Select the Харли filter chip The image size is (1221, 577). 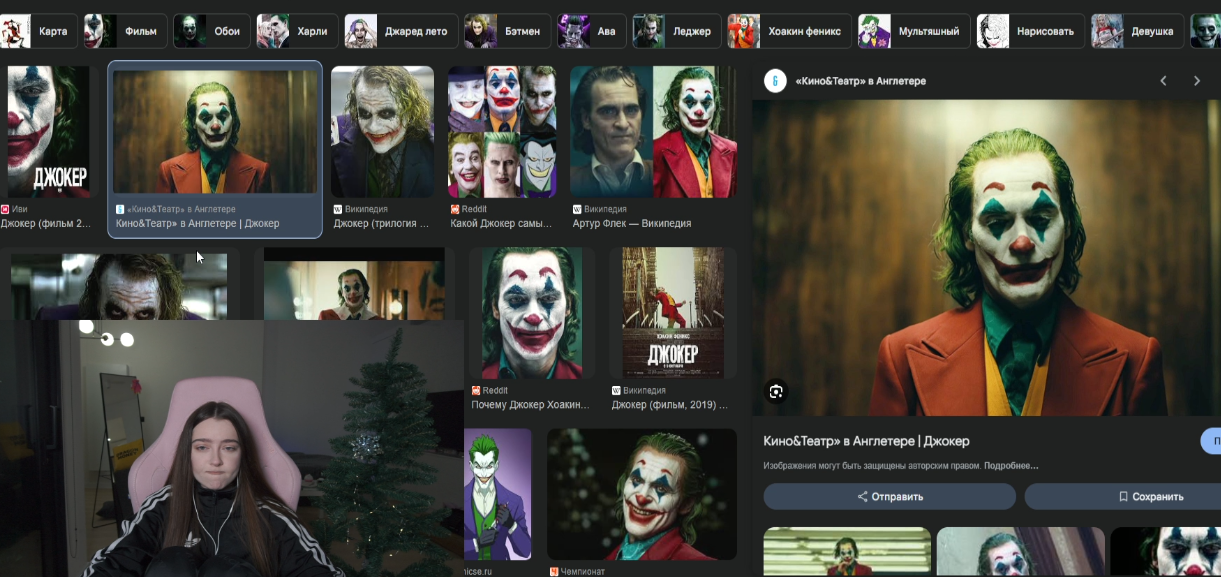coord(296,31)
